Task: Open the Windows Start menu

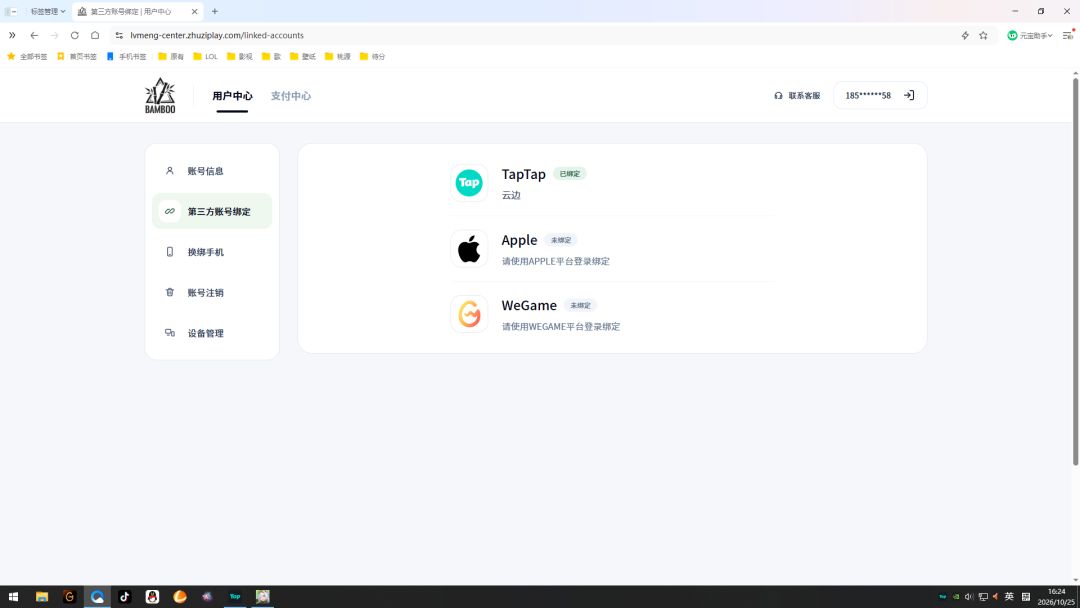Action: point(13,597)
